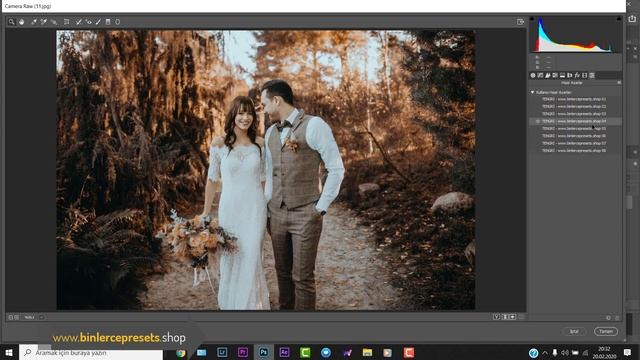Select the Red Eye Removal tool
The image size is (640, 360).
[x=89, y=22]
